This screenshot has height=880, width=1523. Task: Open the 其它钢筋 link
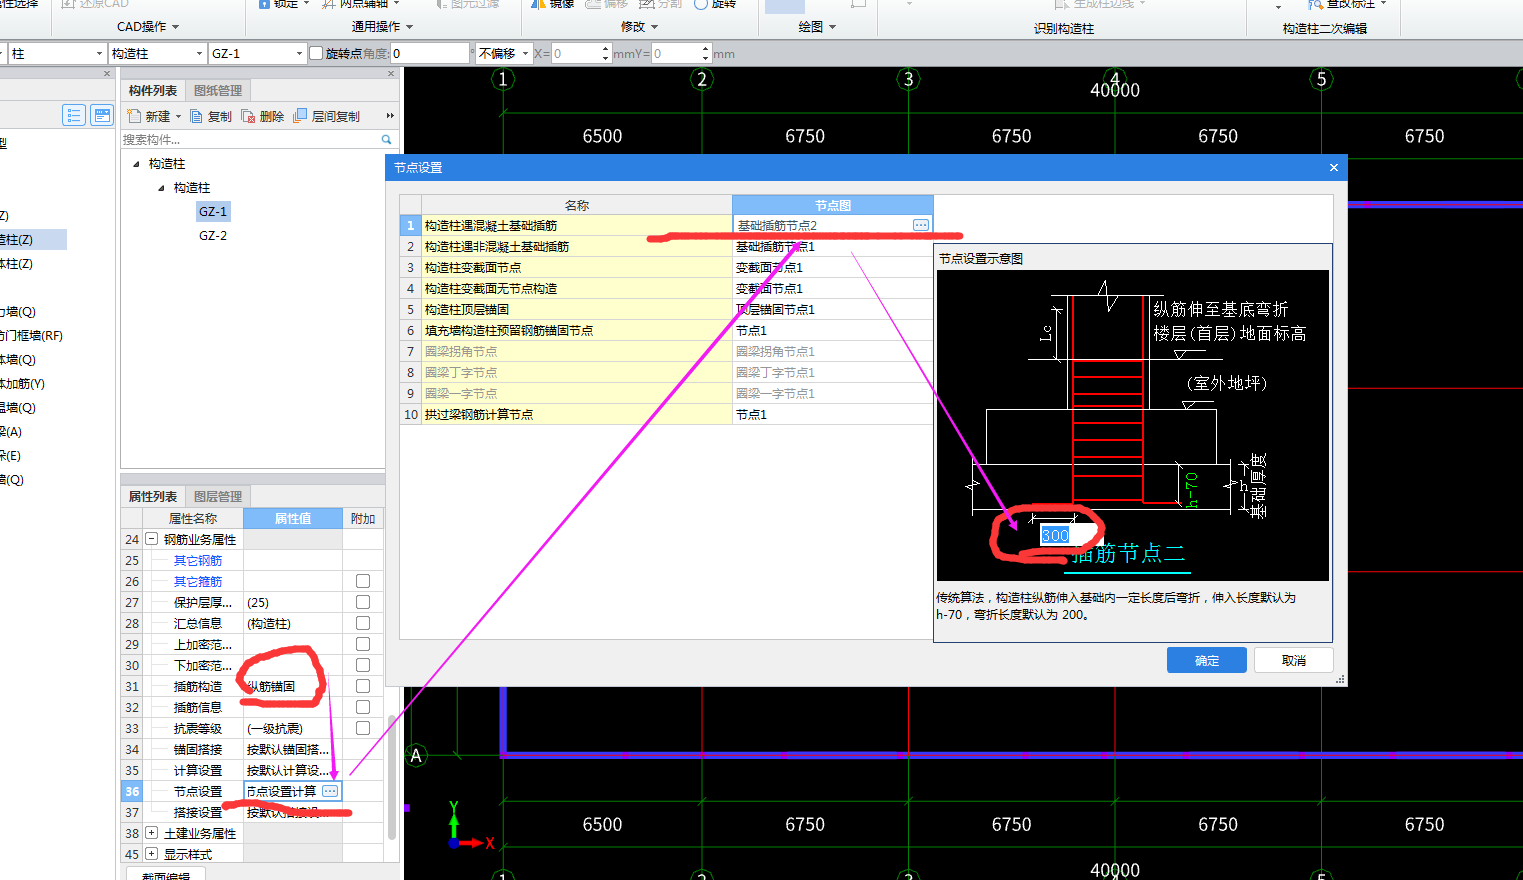(198, 560)
